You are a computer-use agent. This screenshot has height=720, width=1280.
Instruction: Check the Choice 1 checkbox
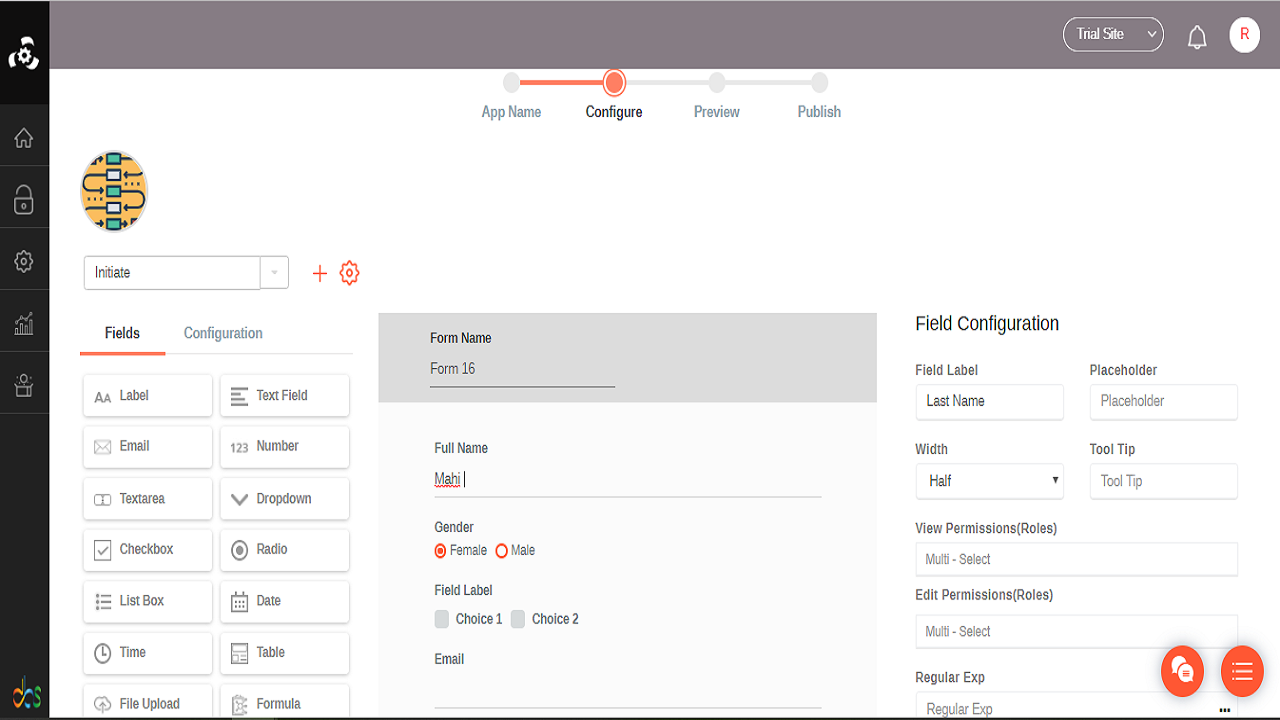pyautogui.click(x=441, y=618)
